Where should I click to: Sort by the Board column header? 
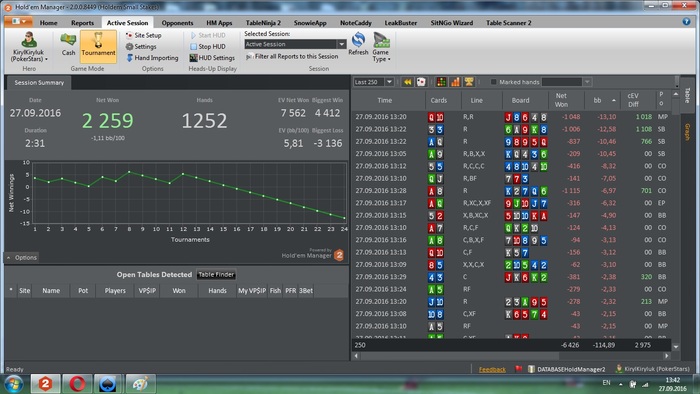point(521,100)
